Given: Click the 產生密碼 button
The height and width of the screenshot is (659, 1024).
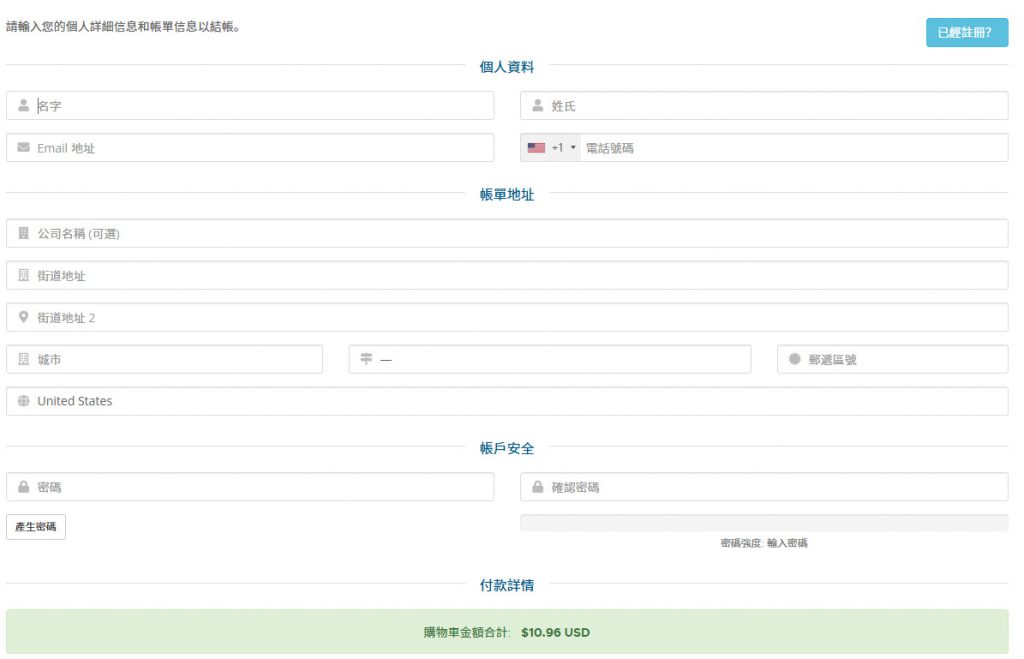Looking at the screenshot, I should coord(36,525).
